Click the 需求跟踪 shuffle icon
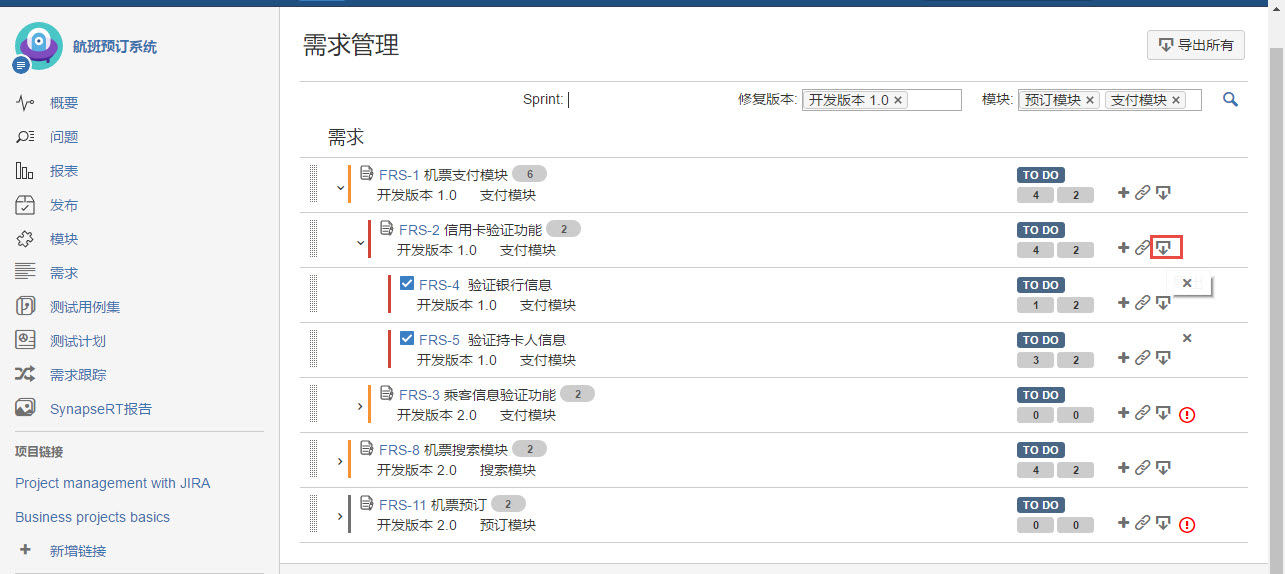This screenshot has width=1285, height=574. (26, 374)
